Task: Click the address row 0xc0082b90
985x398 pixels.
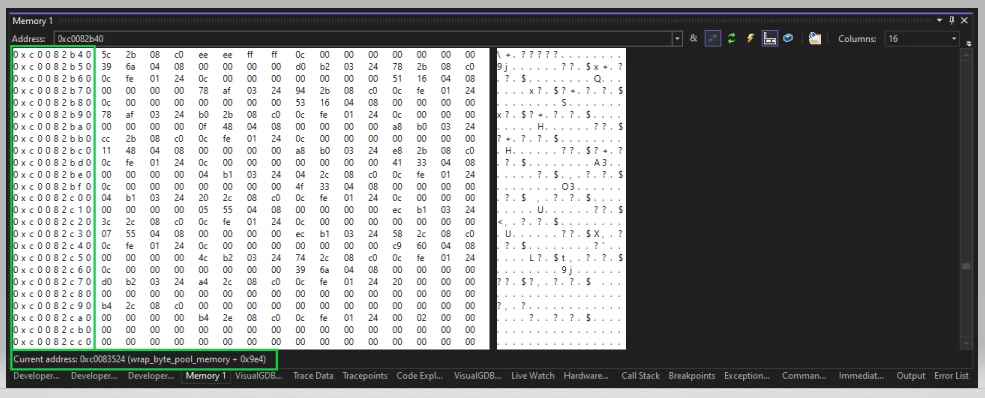Action: click(53, 114)
